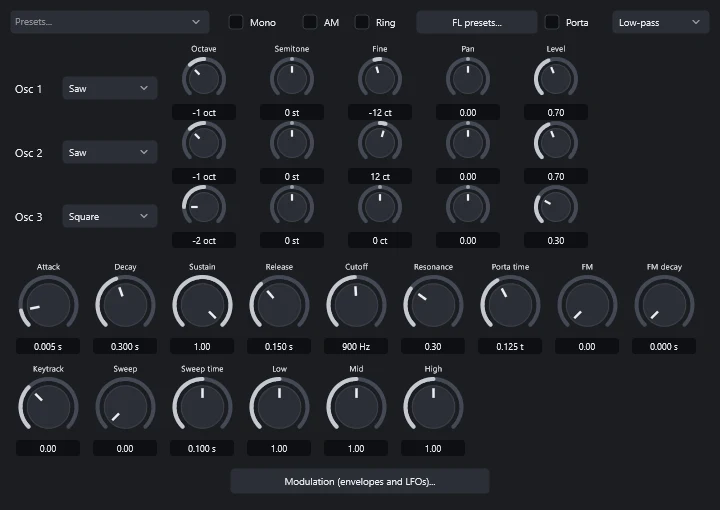Image resolution: width=720 pixels, height=510 pixels.
Task: Click the Resonance knob
Action: (x=433, y=305)
